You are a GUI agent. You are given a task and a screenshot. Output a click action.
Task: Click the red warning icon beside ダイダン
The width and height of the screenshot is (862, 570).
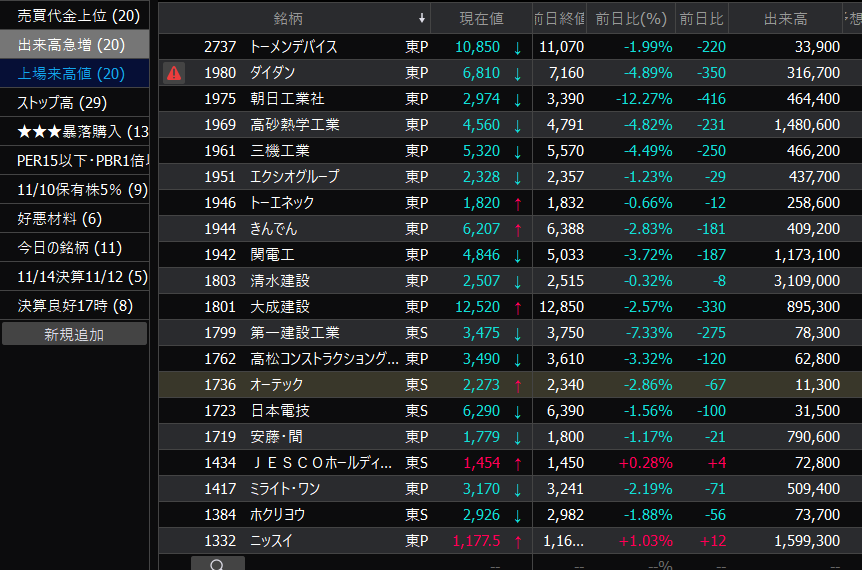174,73
